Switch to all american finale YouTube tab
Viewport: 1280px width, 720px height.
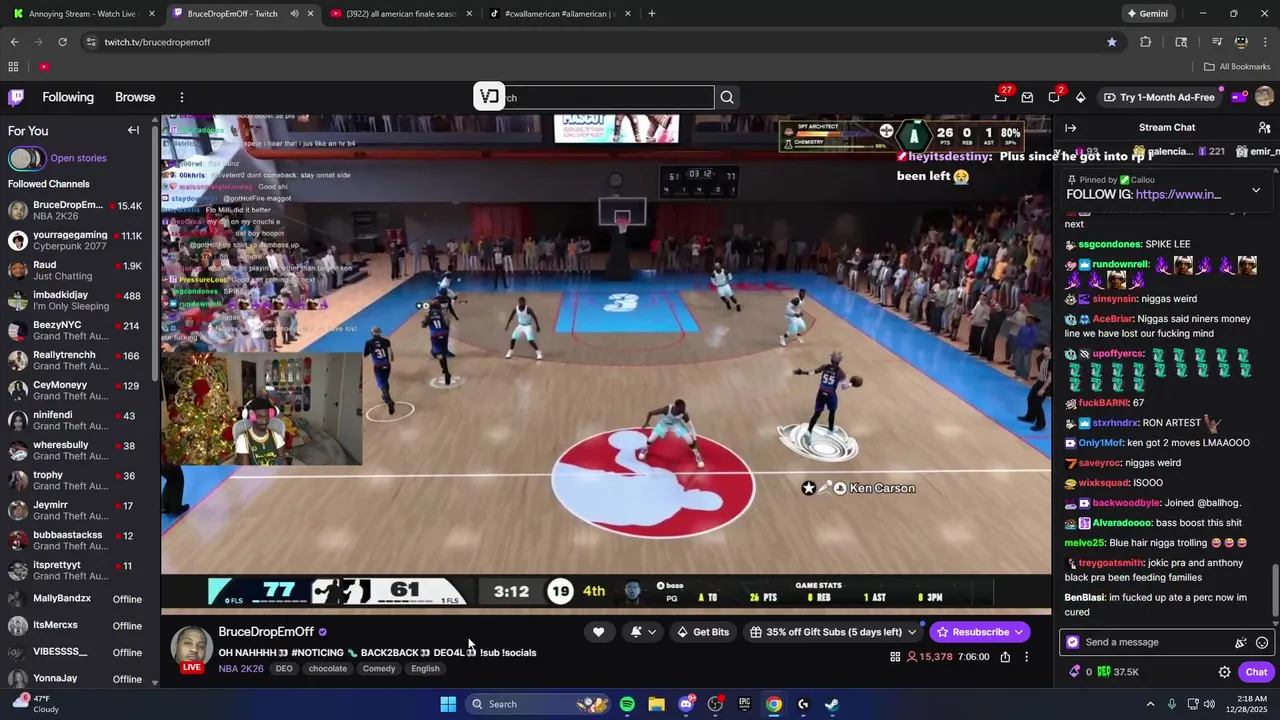click(x=400, y=14)
